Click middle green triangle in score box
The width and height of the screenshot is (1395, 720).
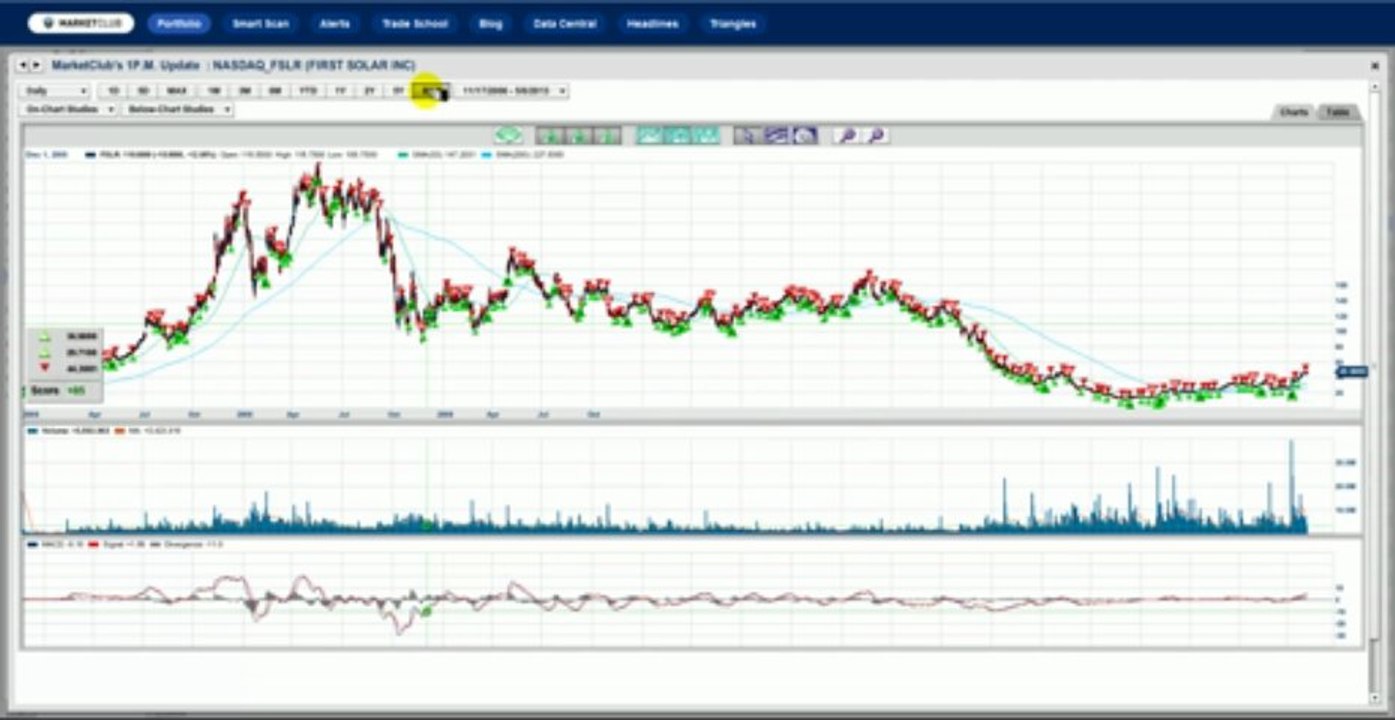click(x=43, y=353)
